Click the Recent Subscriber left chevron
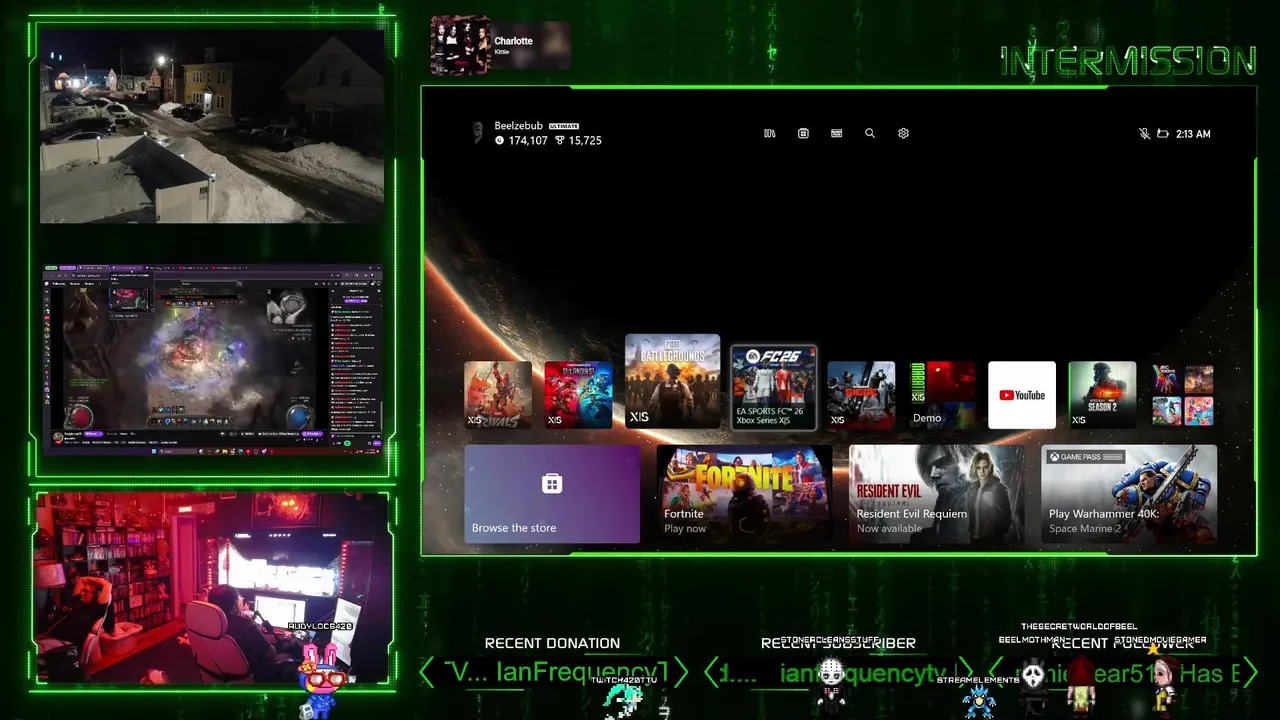The image size is (1280, 720). click(711, 673)
